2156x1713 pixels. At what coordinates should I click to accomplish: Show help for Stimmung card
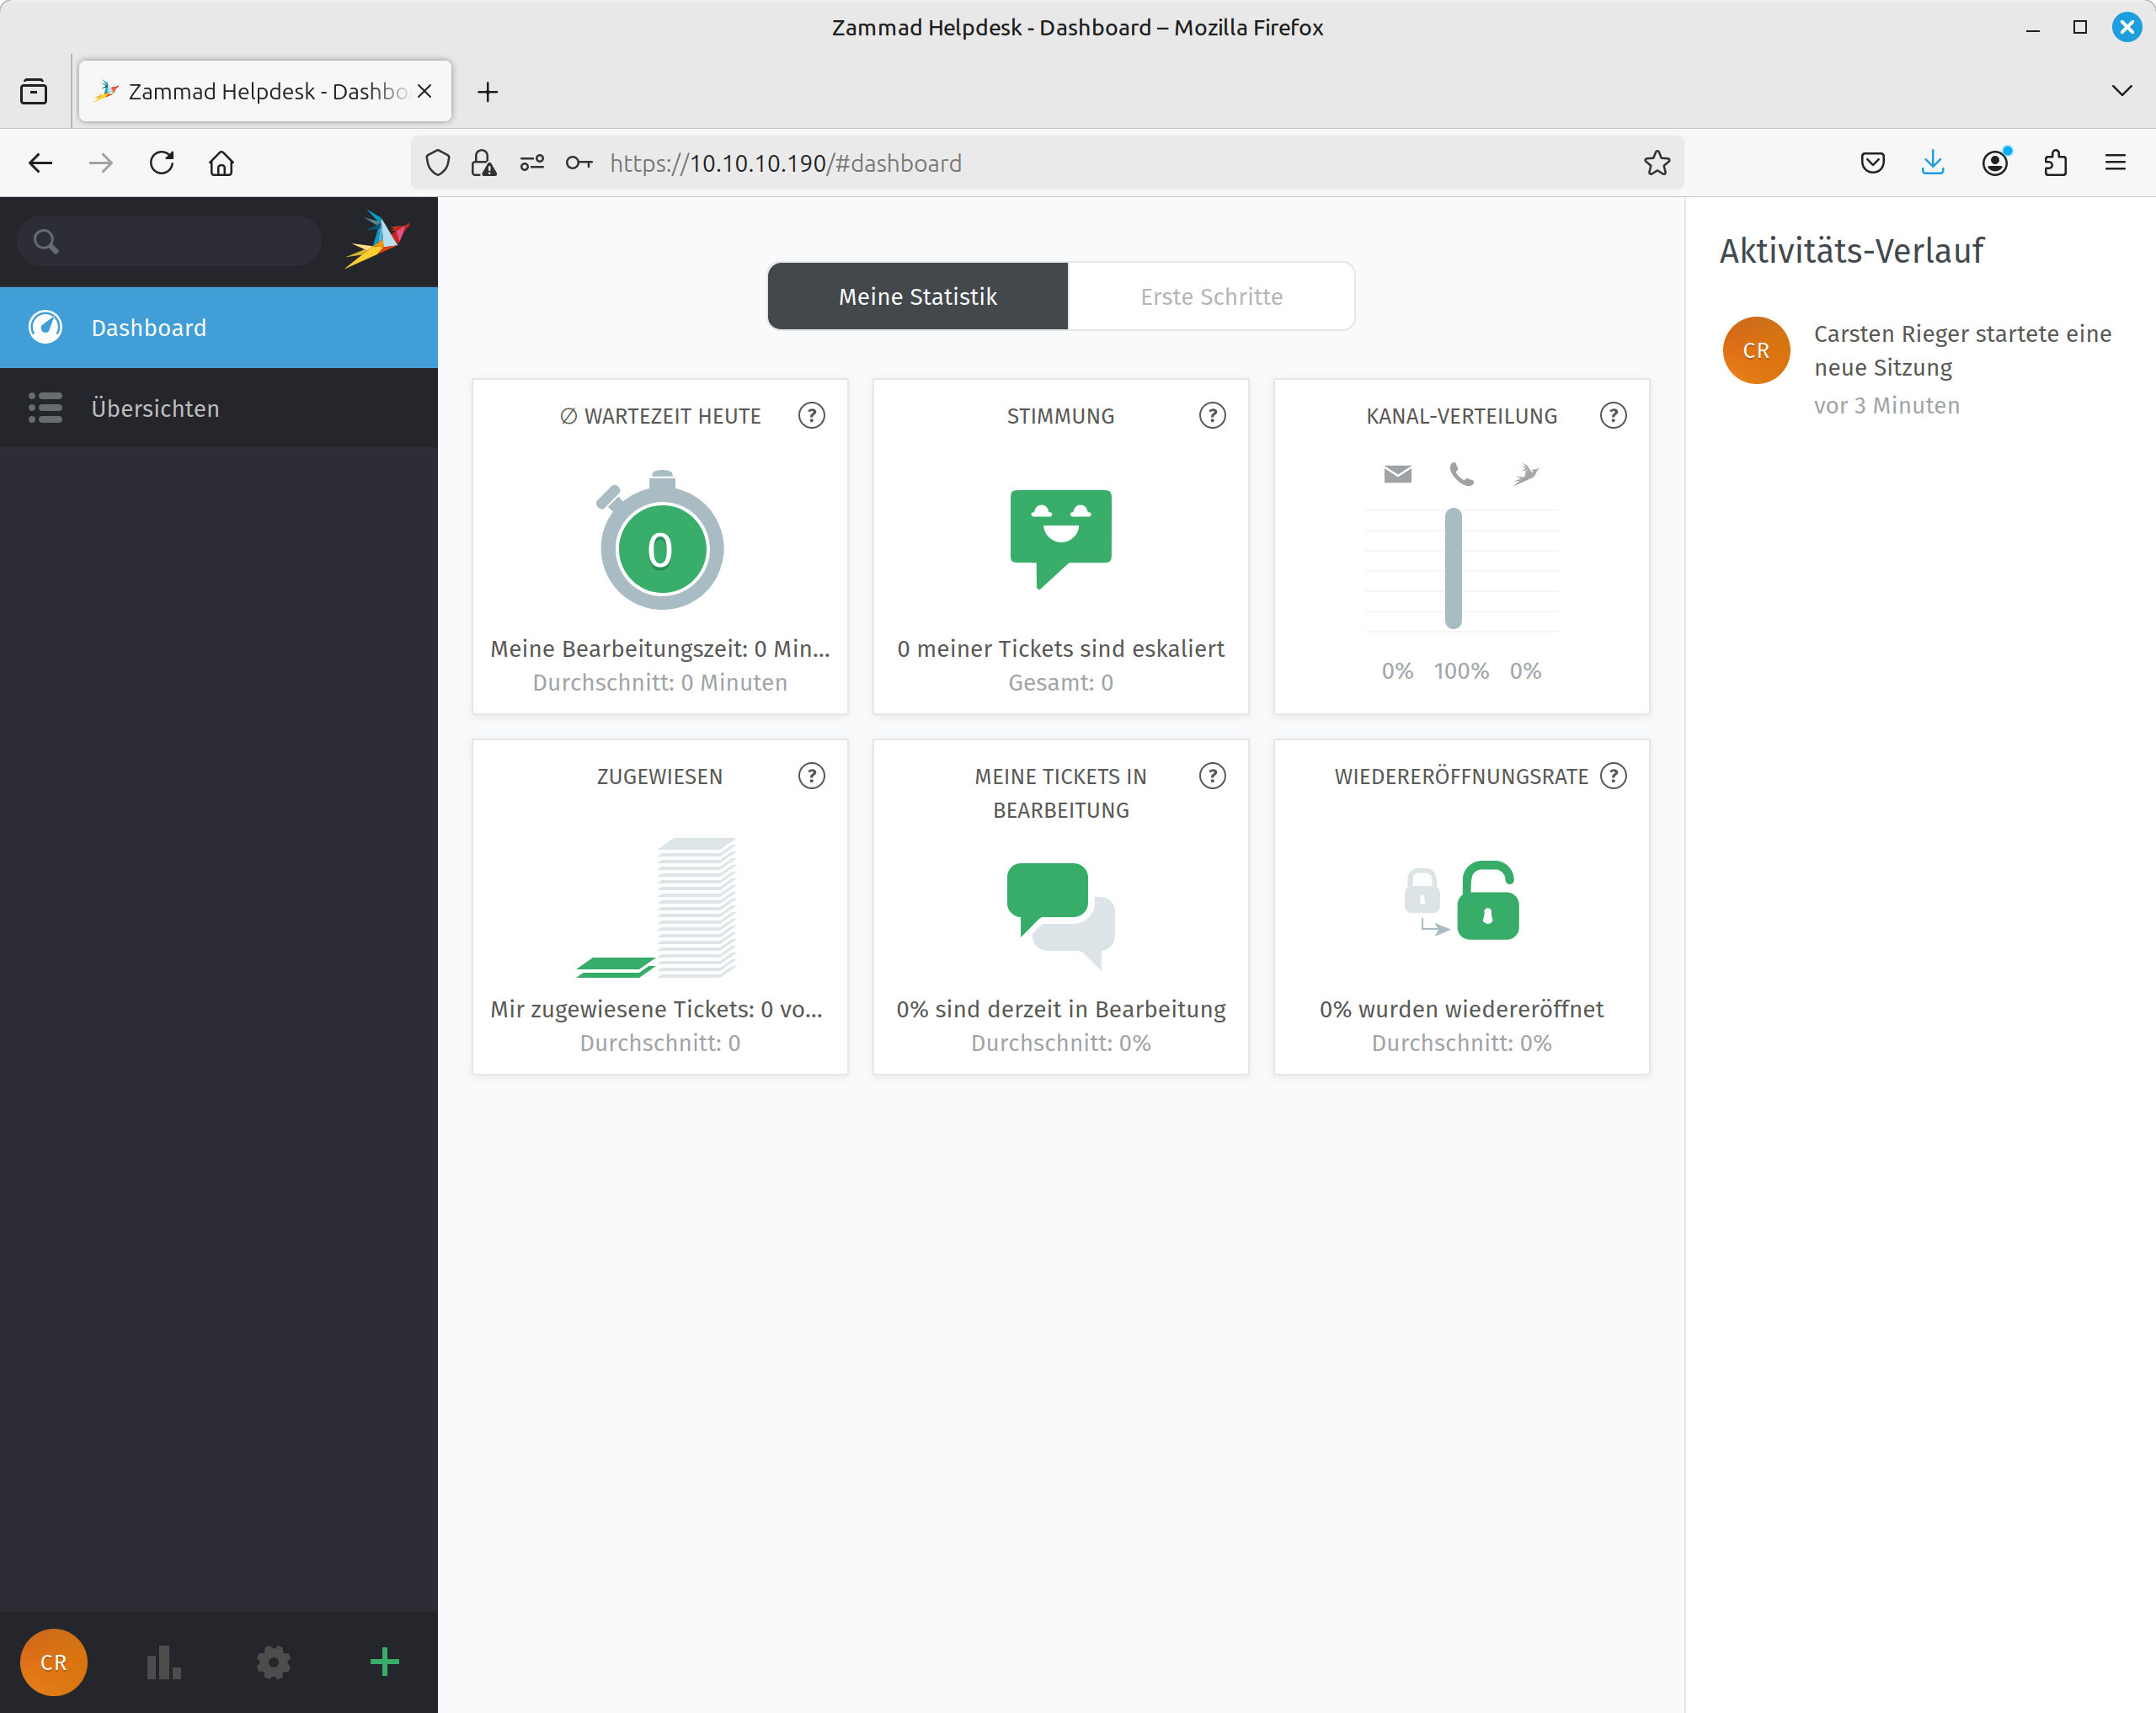(x=1212, y=415)
